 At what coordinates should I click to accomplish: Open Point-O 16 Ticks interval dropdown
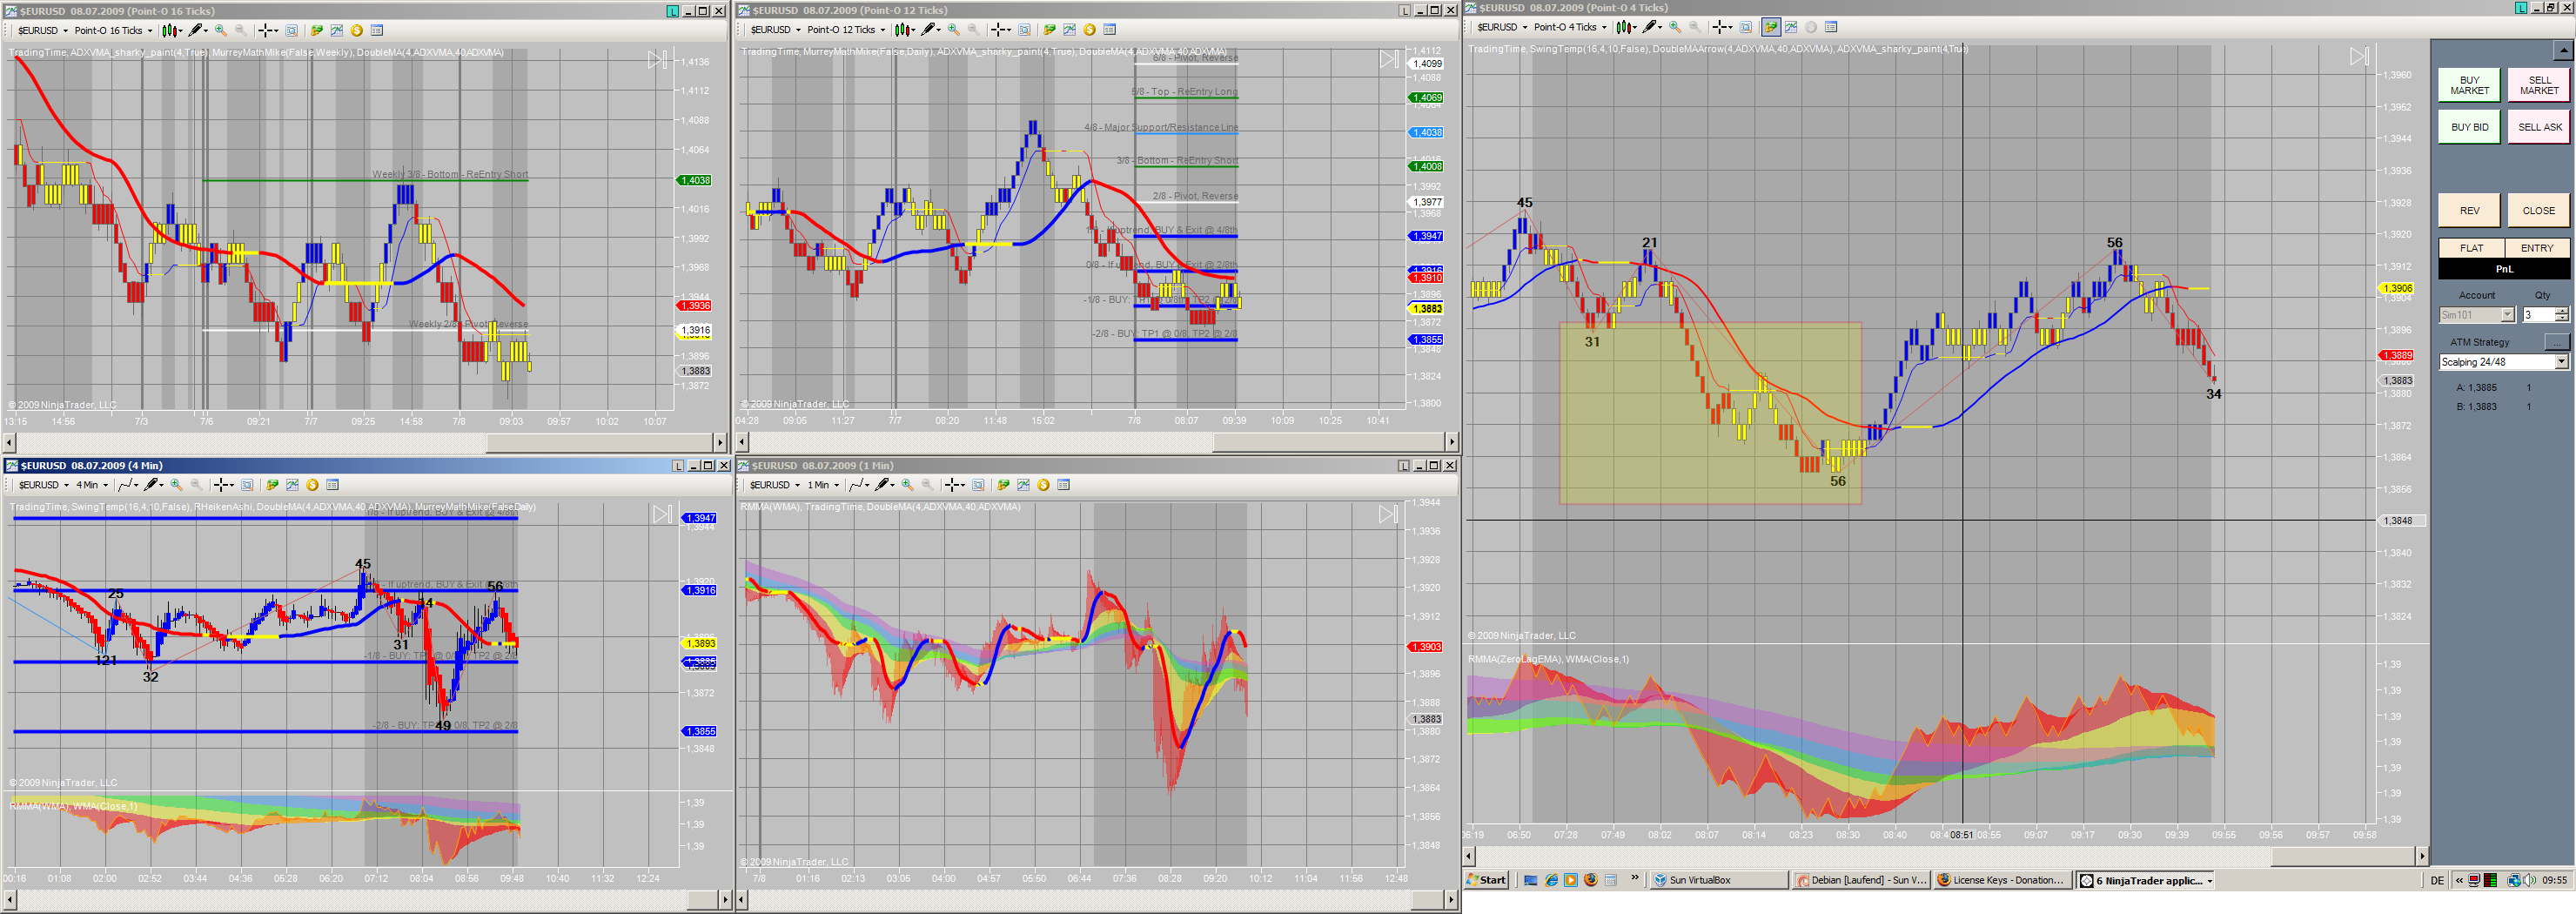coord(113,30)
